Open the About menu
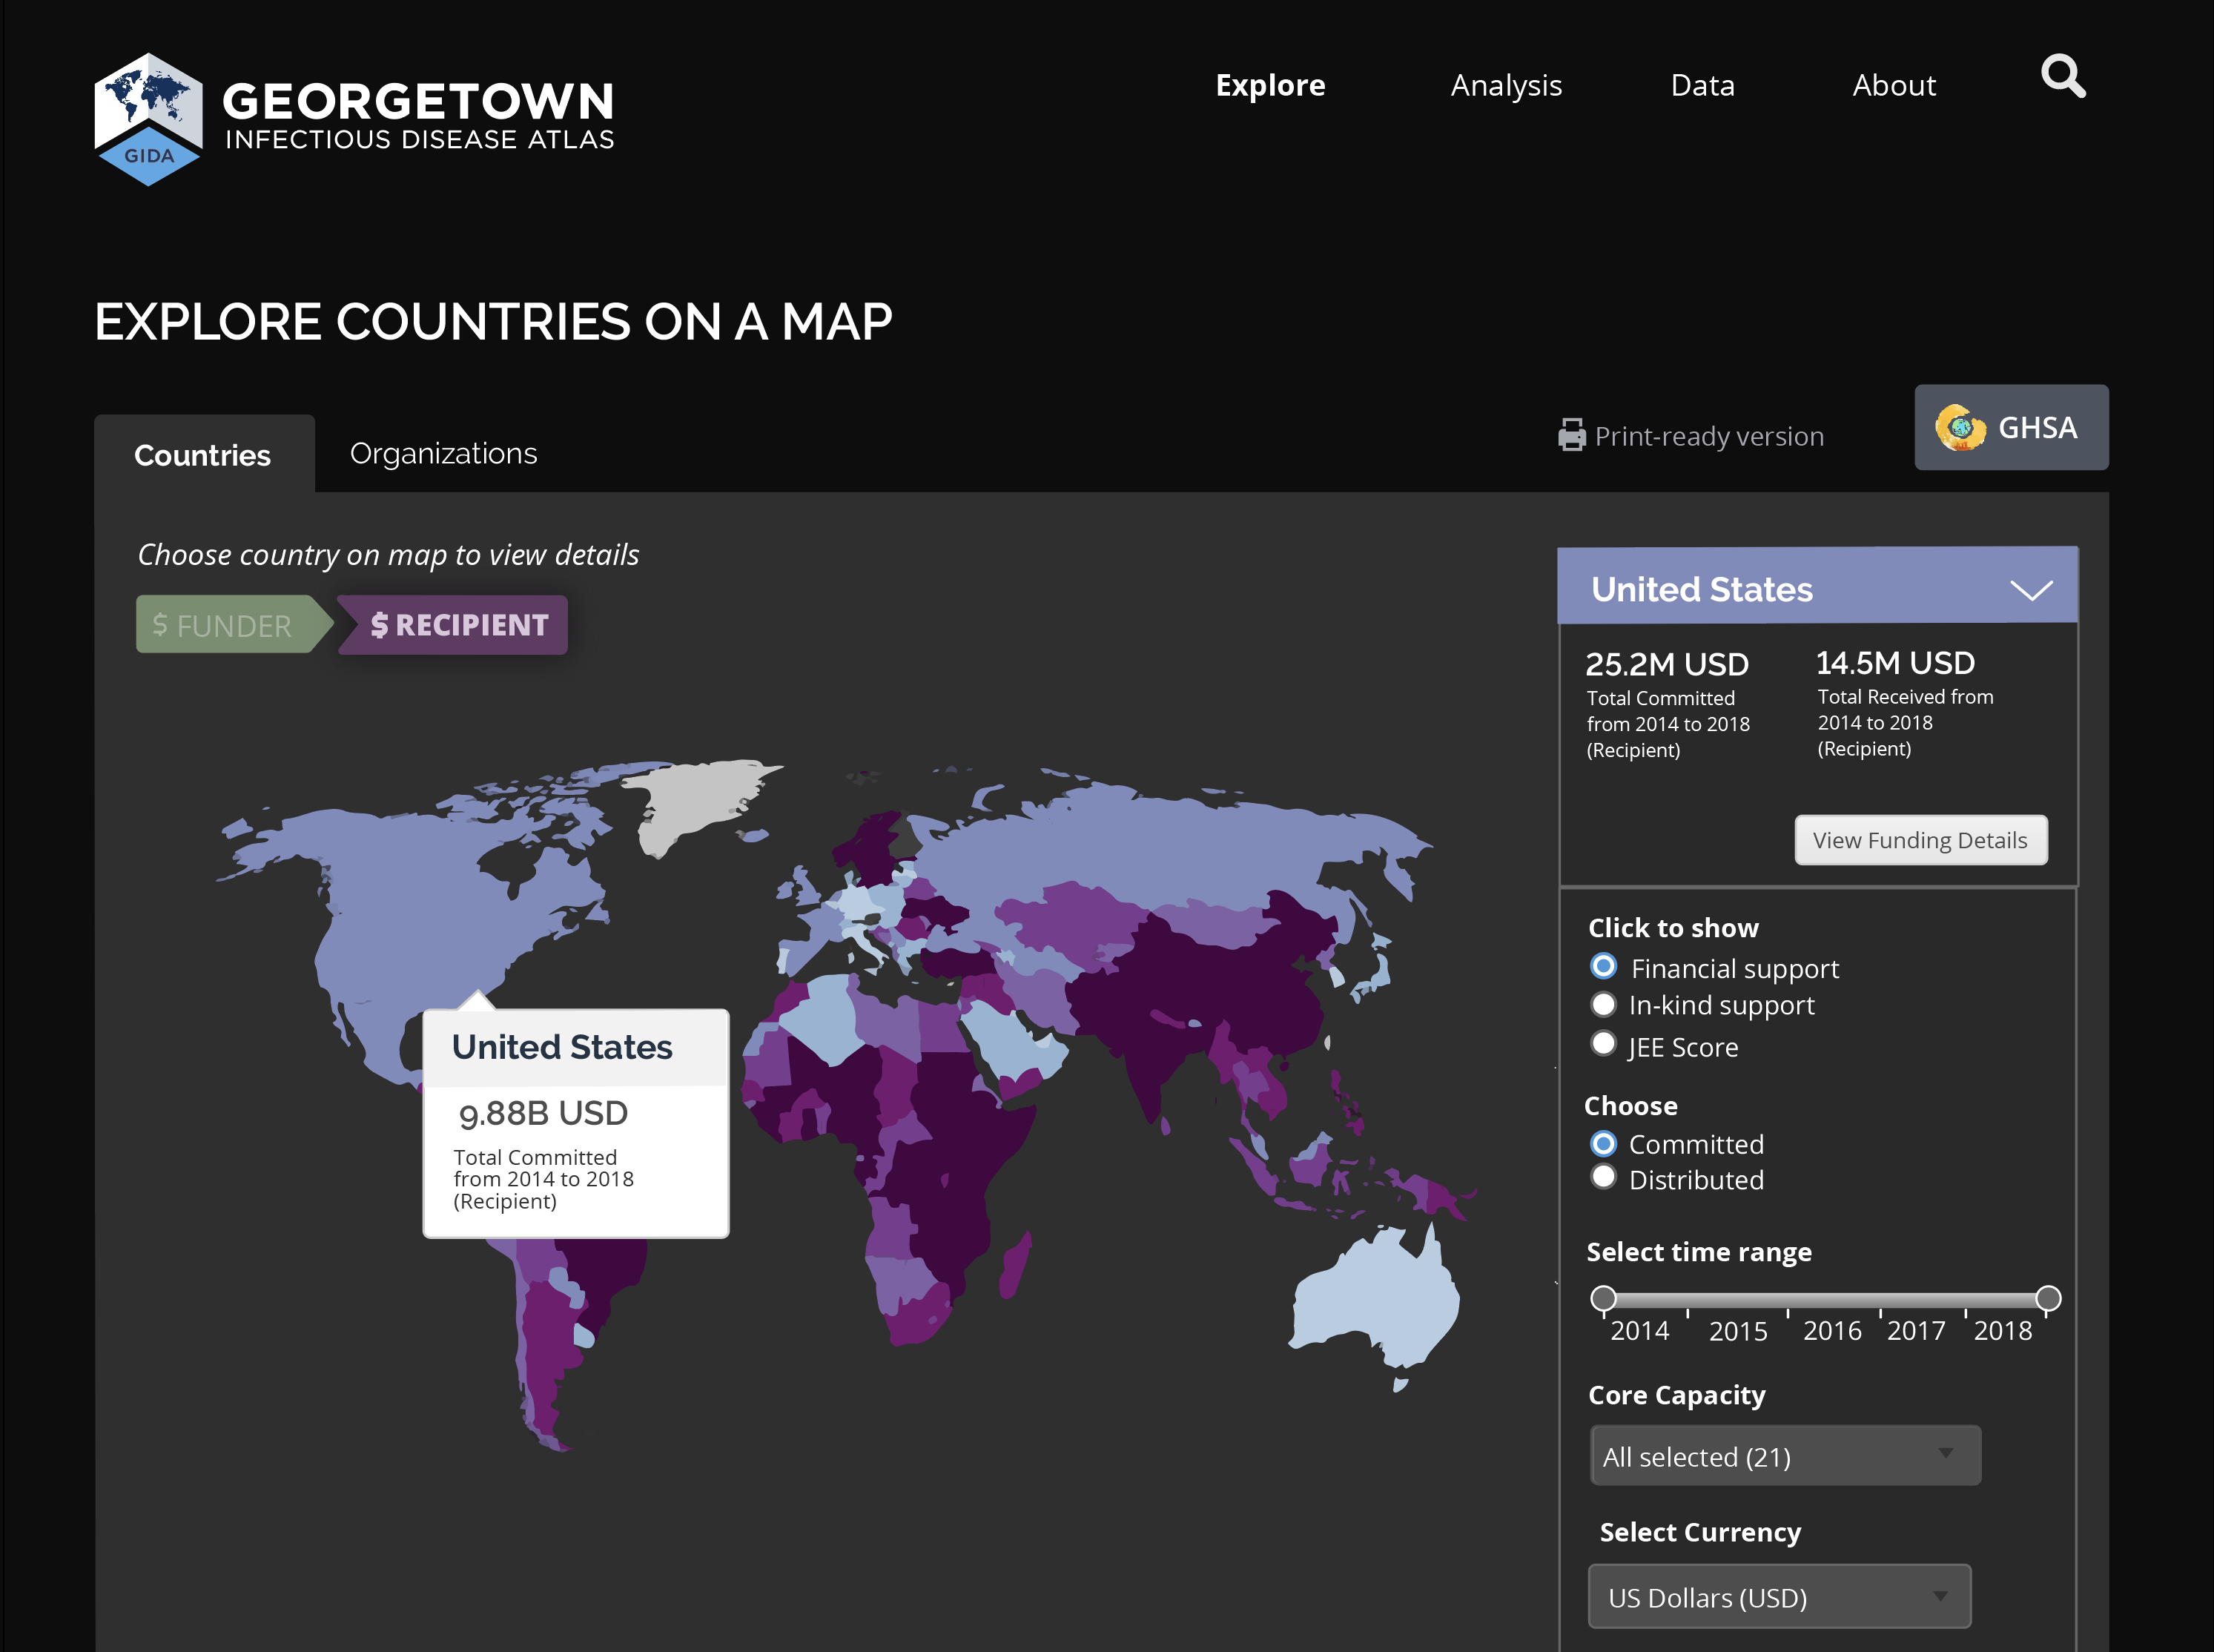Screen dimensions: 2214x1652 (1894, 85)
